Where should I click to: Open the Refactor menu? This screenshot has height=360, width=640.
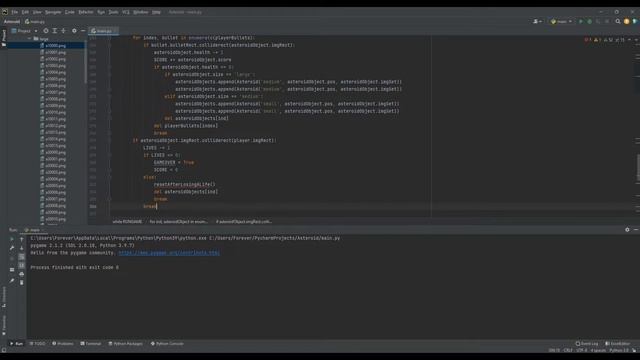(86, 12)
